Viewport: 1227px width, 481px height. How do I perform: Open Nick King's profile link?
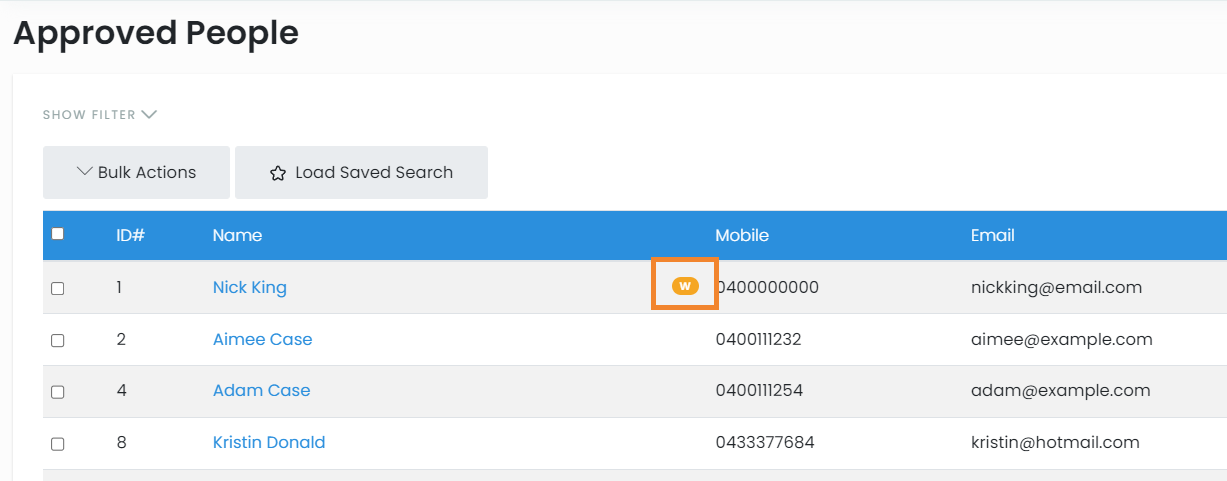(249, 287)
